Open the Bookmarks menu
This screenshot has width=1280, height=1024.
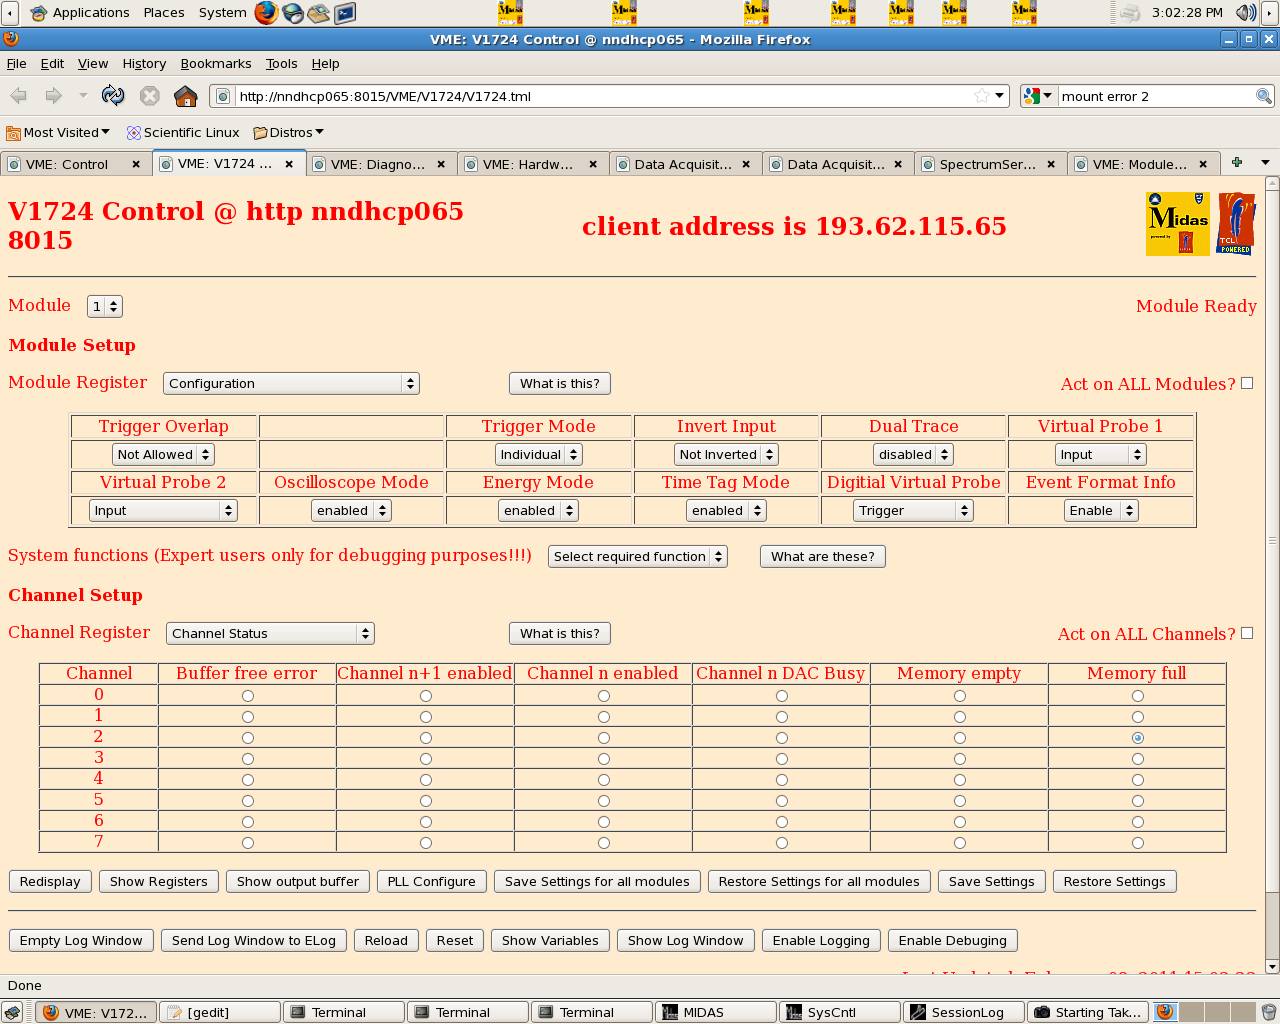click(x=216, y=63)
